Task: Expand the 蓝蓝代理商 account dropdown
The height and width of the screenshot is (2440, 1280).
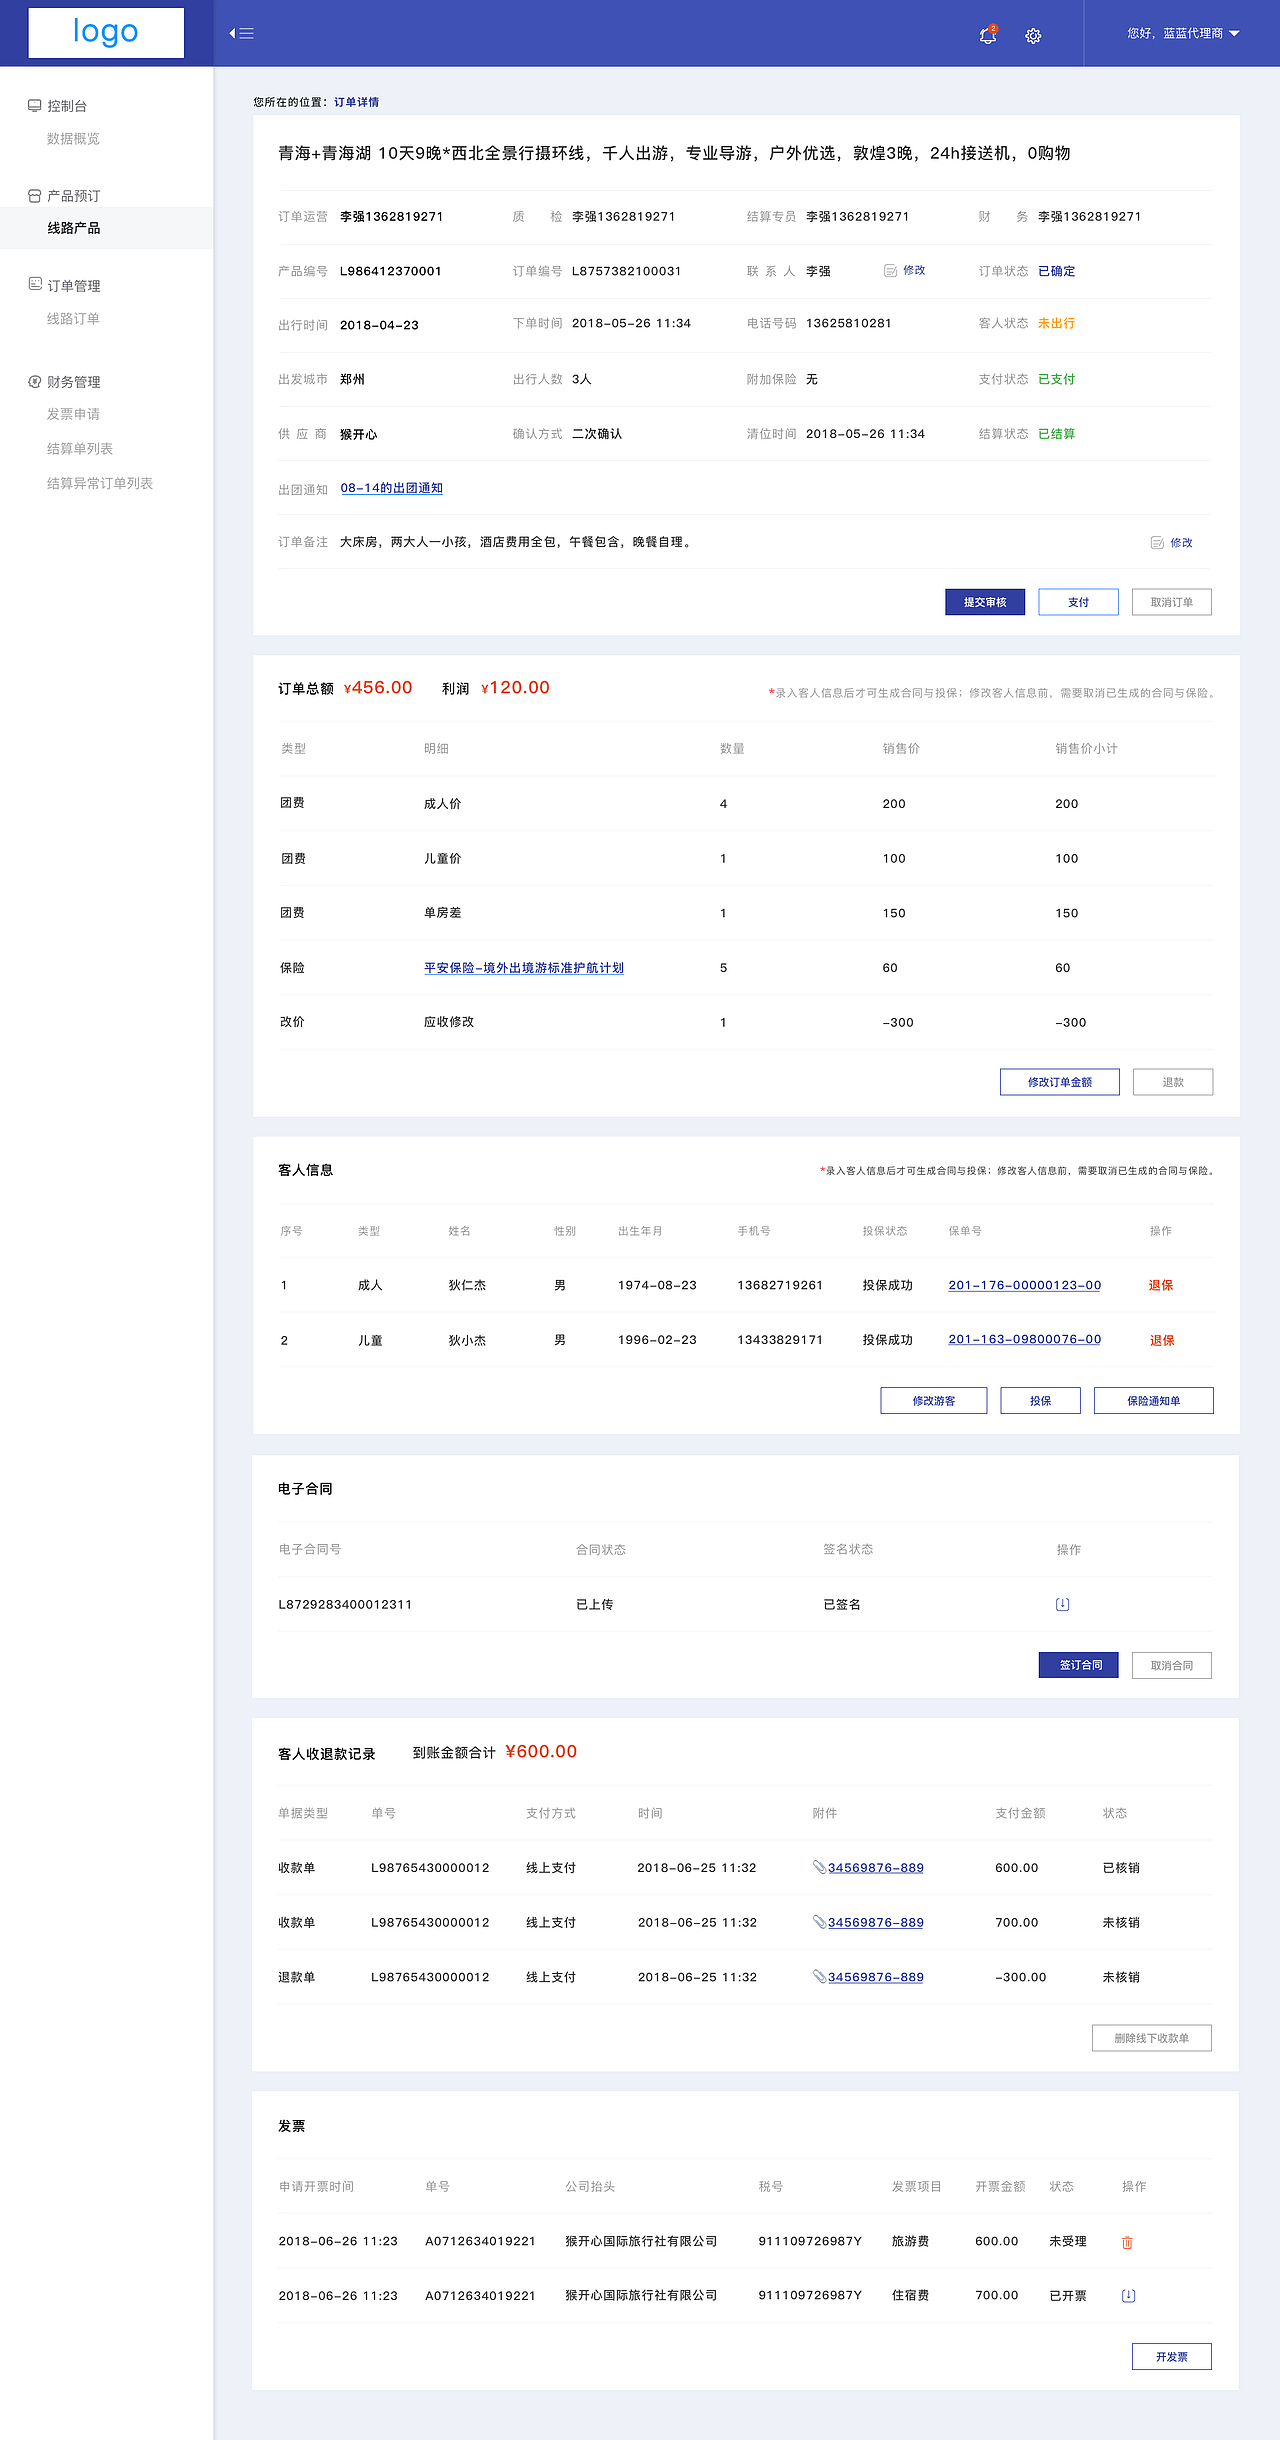Action: pyautogui.click(x=1183, y=33)
